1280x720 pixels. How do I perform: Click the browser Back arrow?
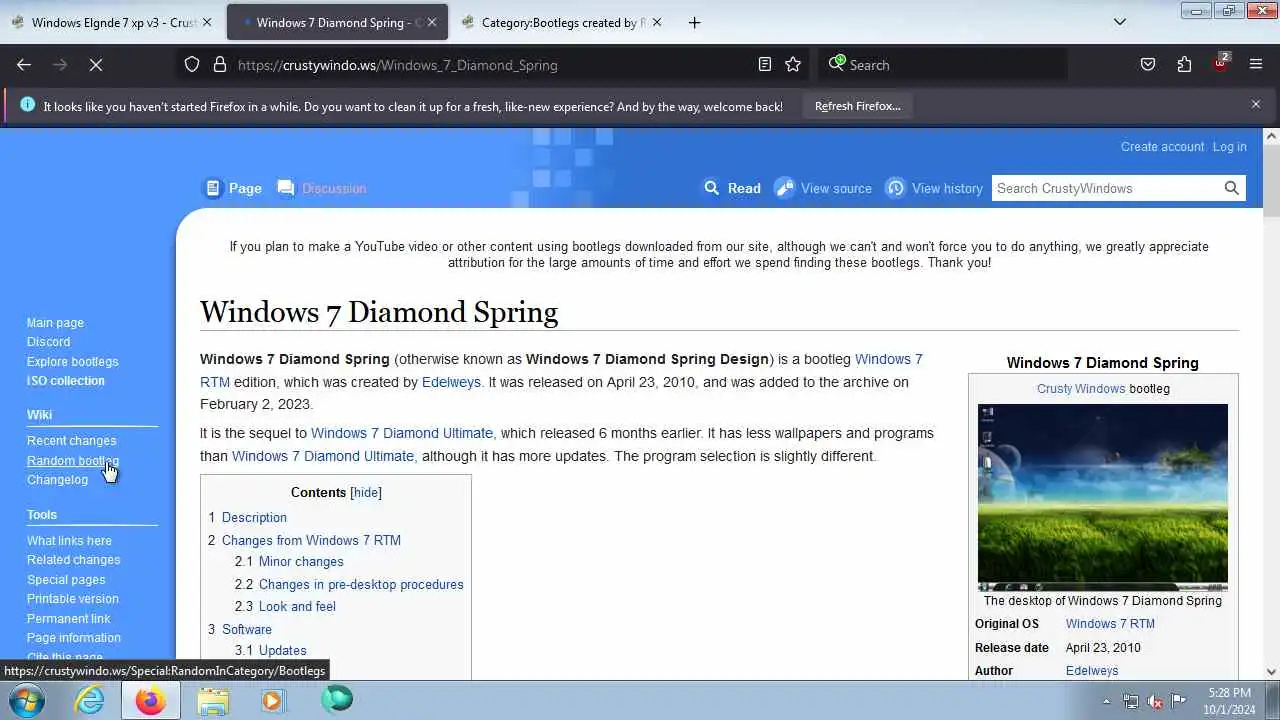tap(24, 65)
